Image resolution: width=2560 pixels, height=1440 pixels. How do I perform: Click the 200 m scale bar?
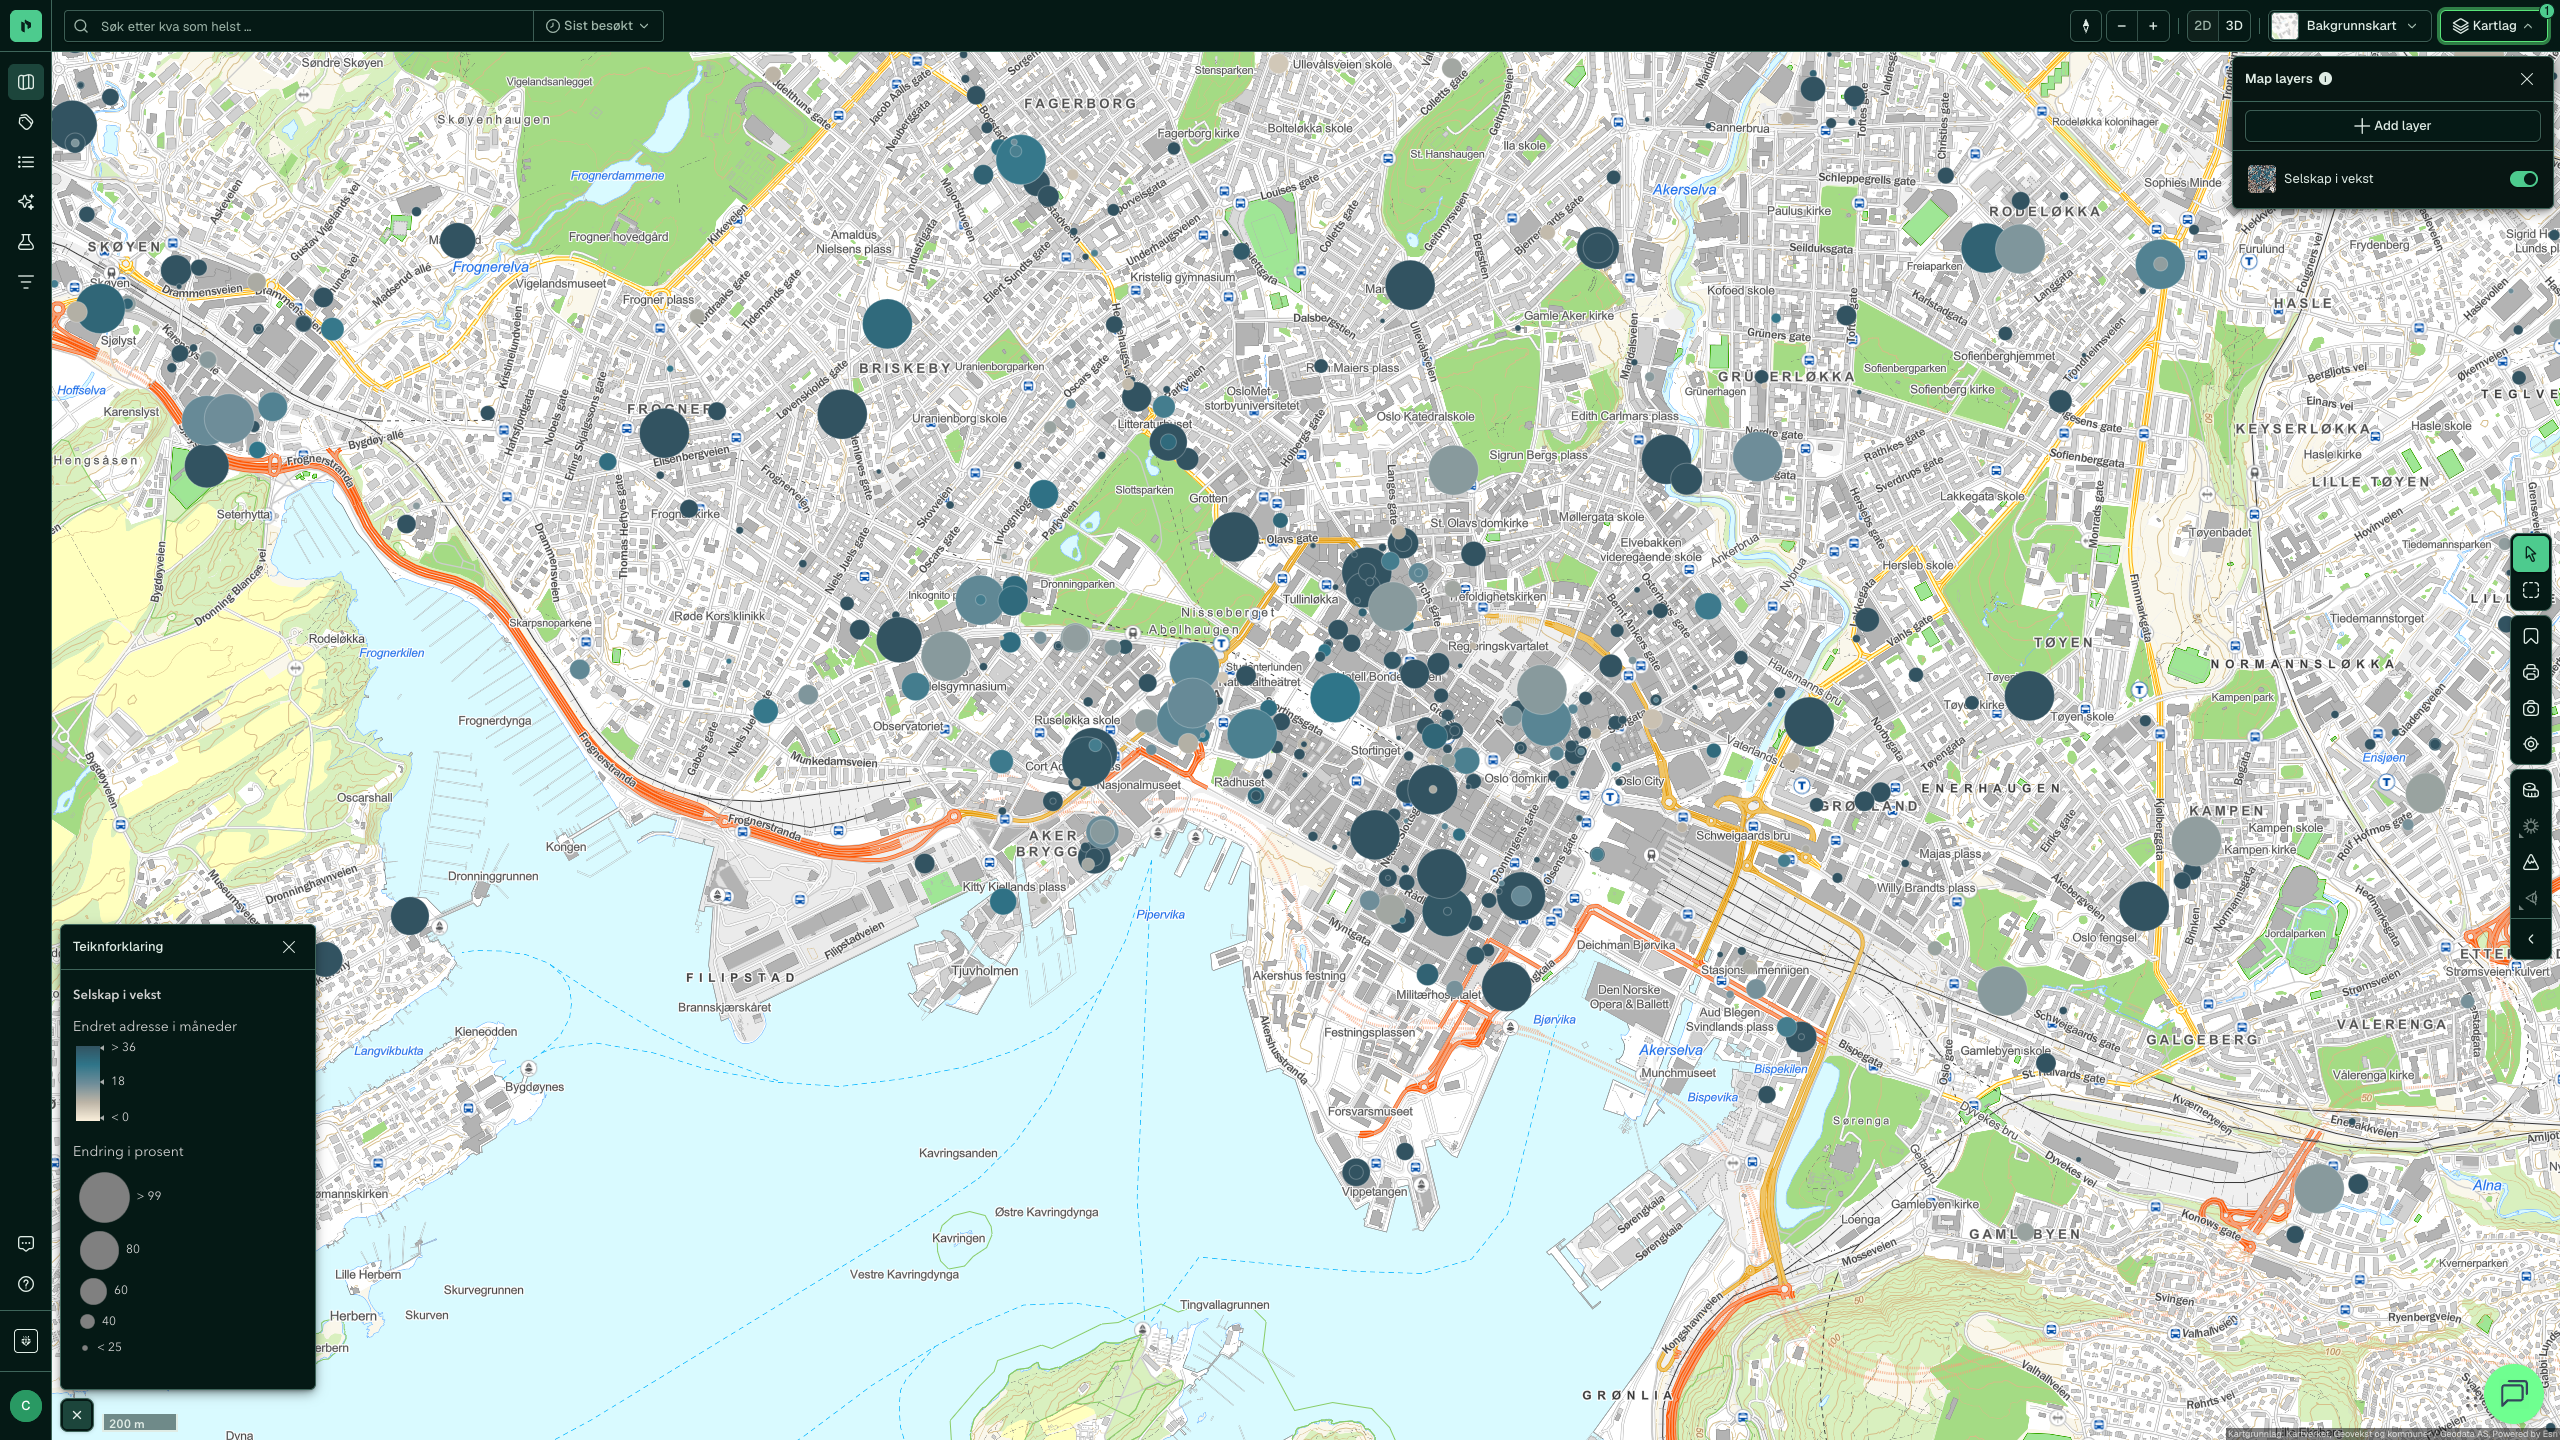click(x=139, y=1423)
